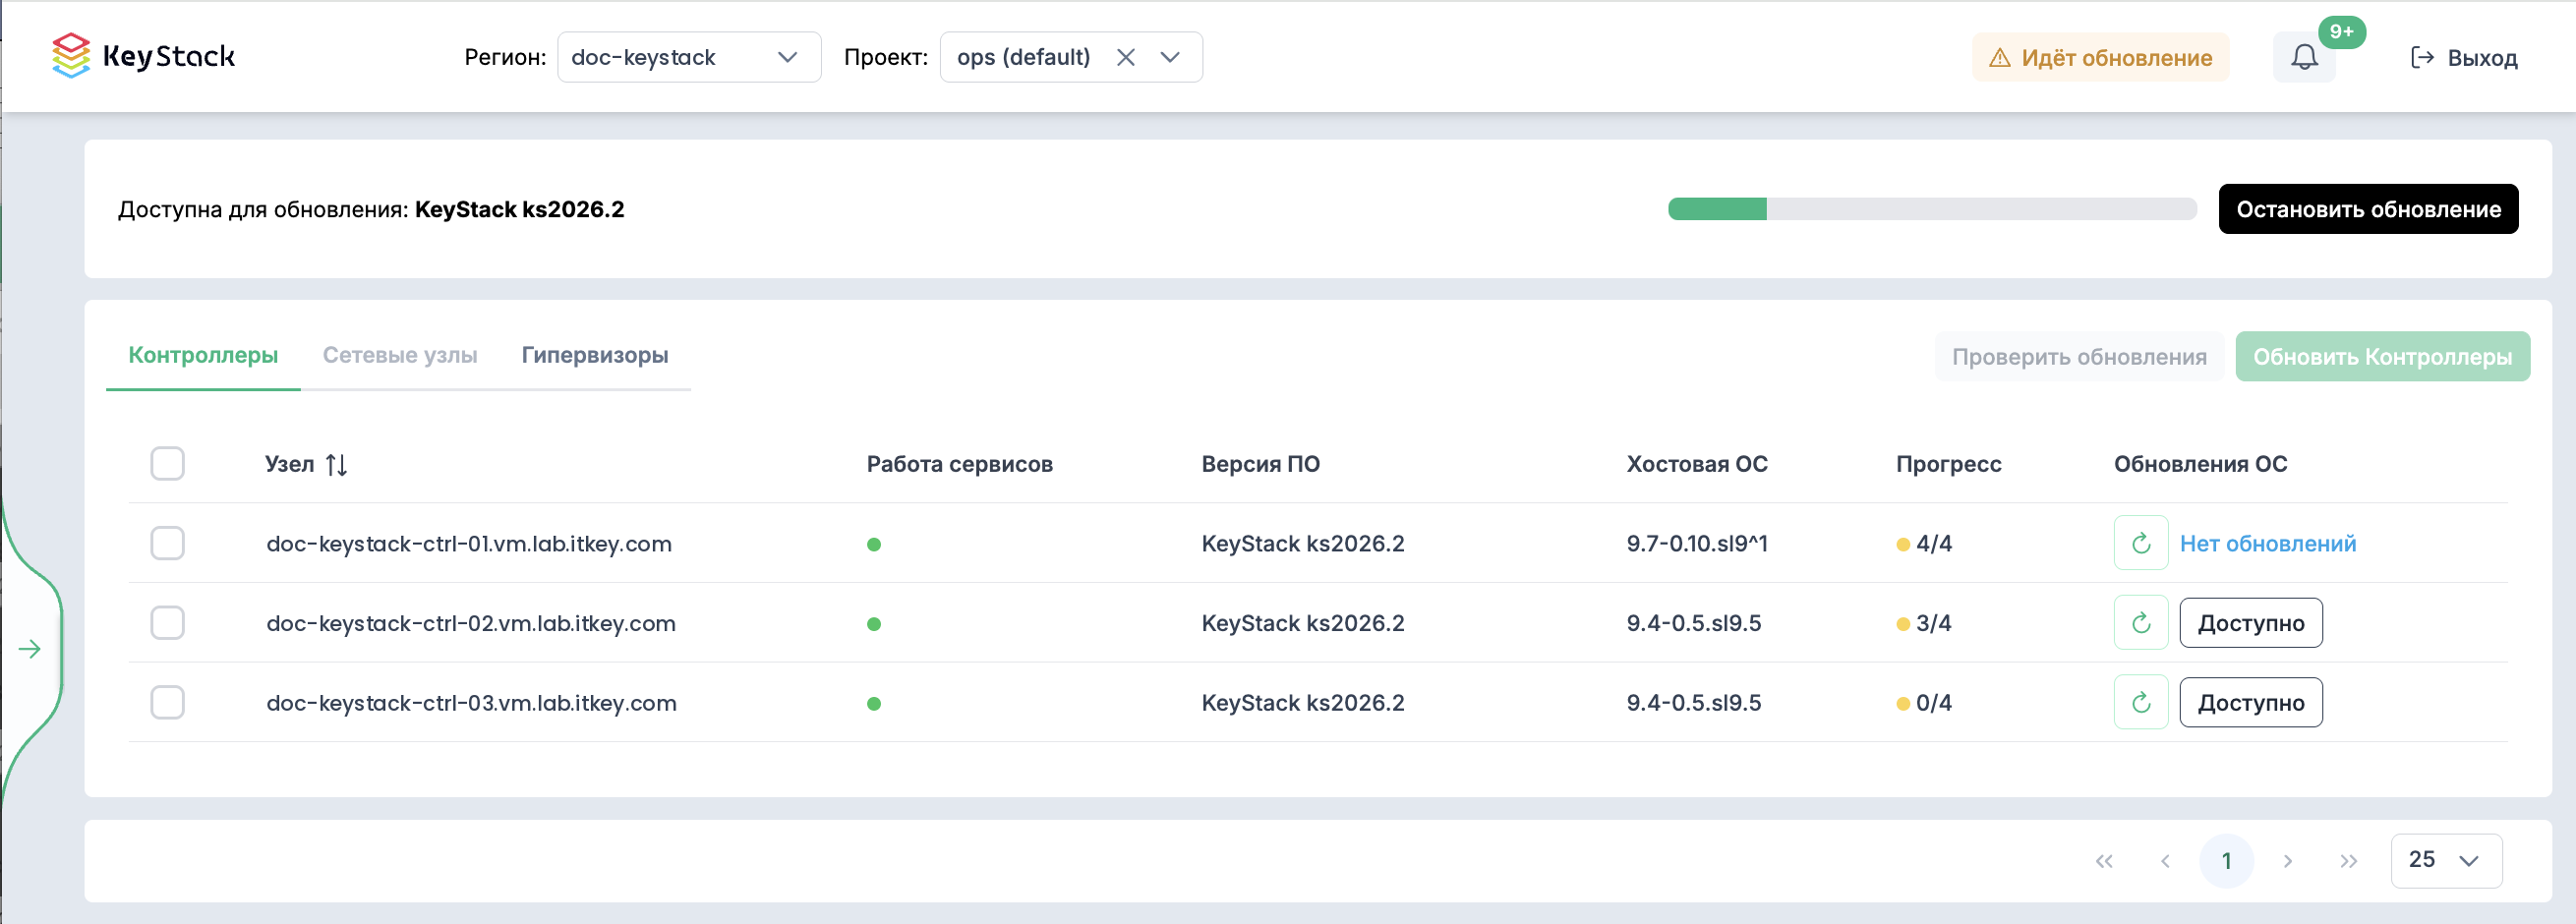The height and width of the screenshot is (924, 2576).
Task: Click the Обновления ОС column header
Action: point(2200,464)
